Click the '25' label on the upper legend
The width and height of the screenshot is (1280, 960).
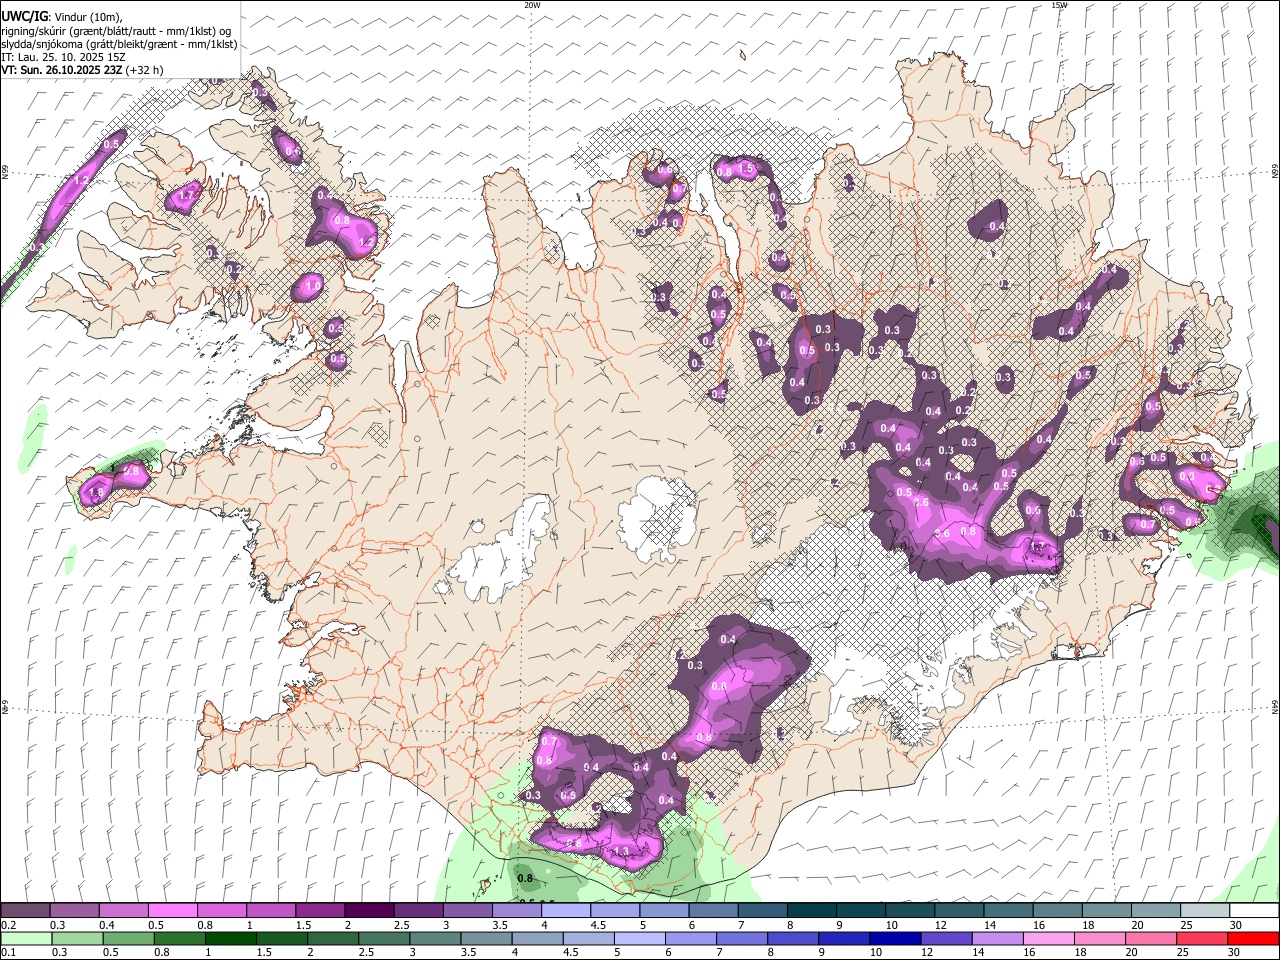[1185, 925]
